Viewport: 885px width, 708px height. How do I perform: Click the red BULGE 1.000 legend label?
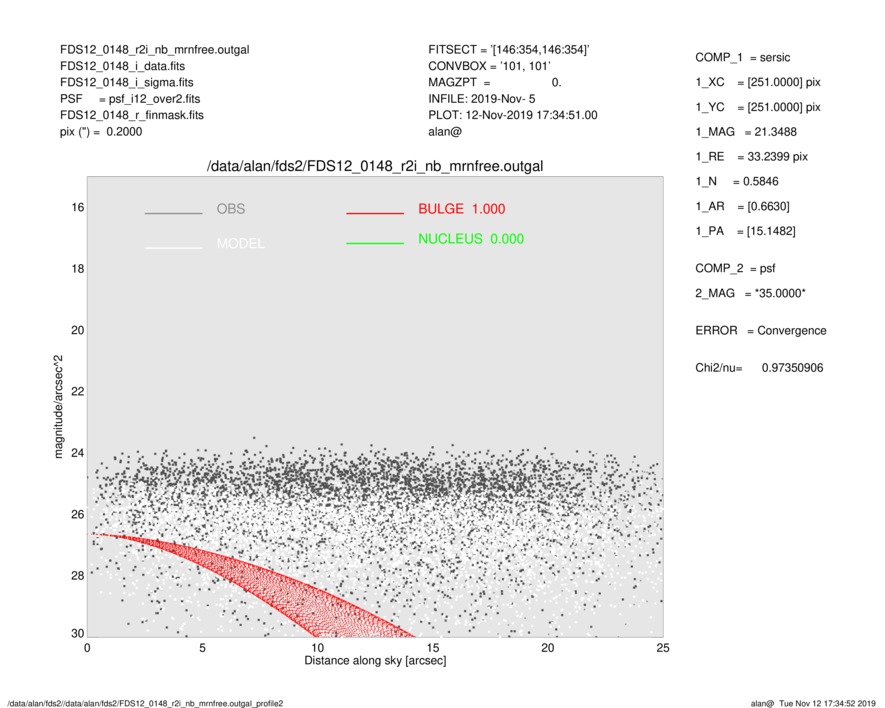(462, 209)
